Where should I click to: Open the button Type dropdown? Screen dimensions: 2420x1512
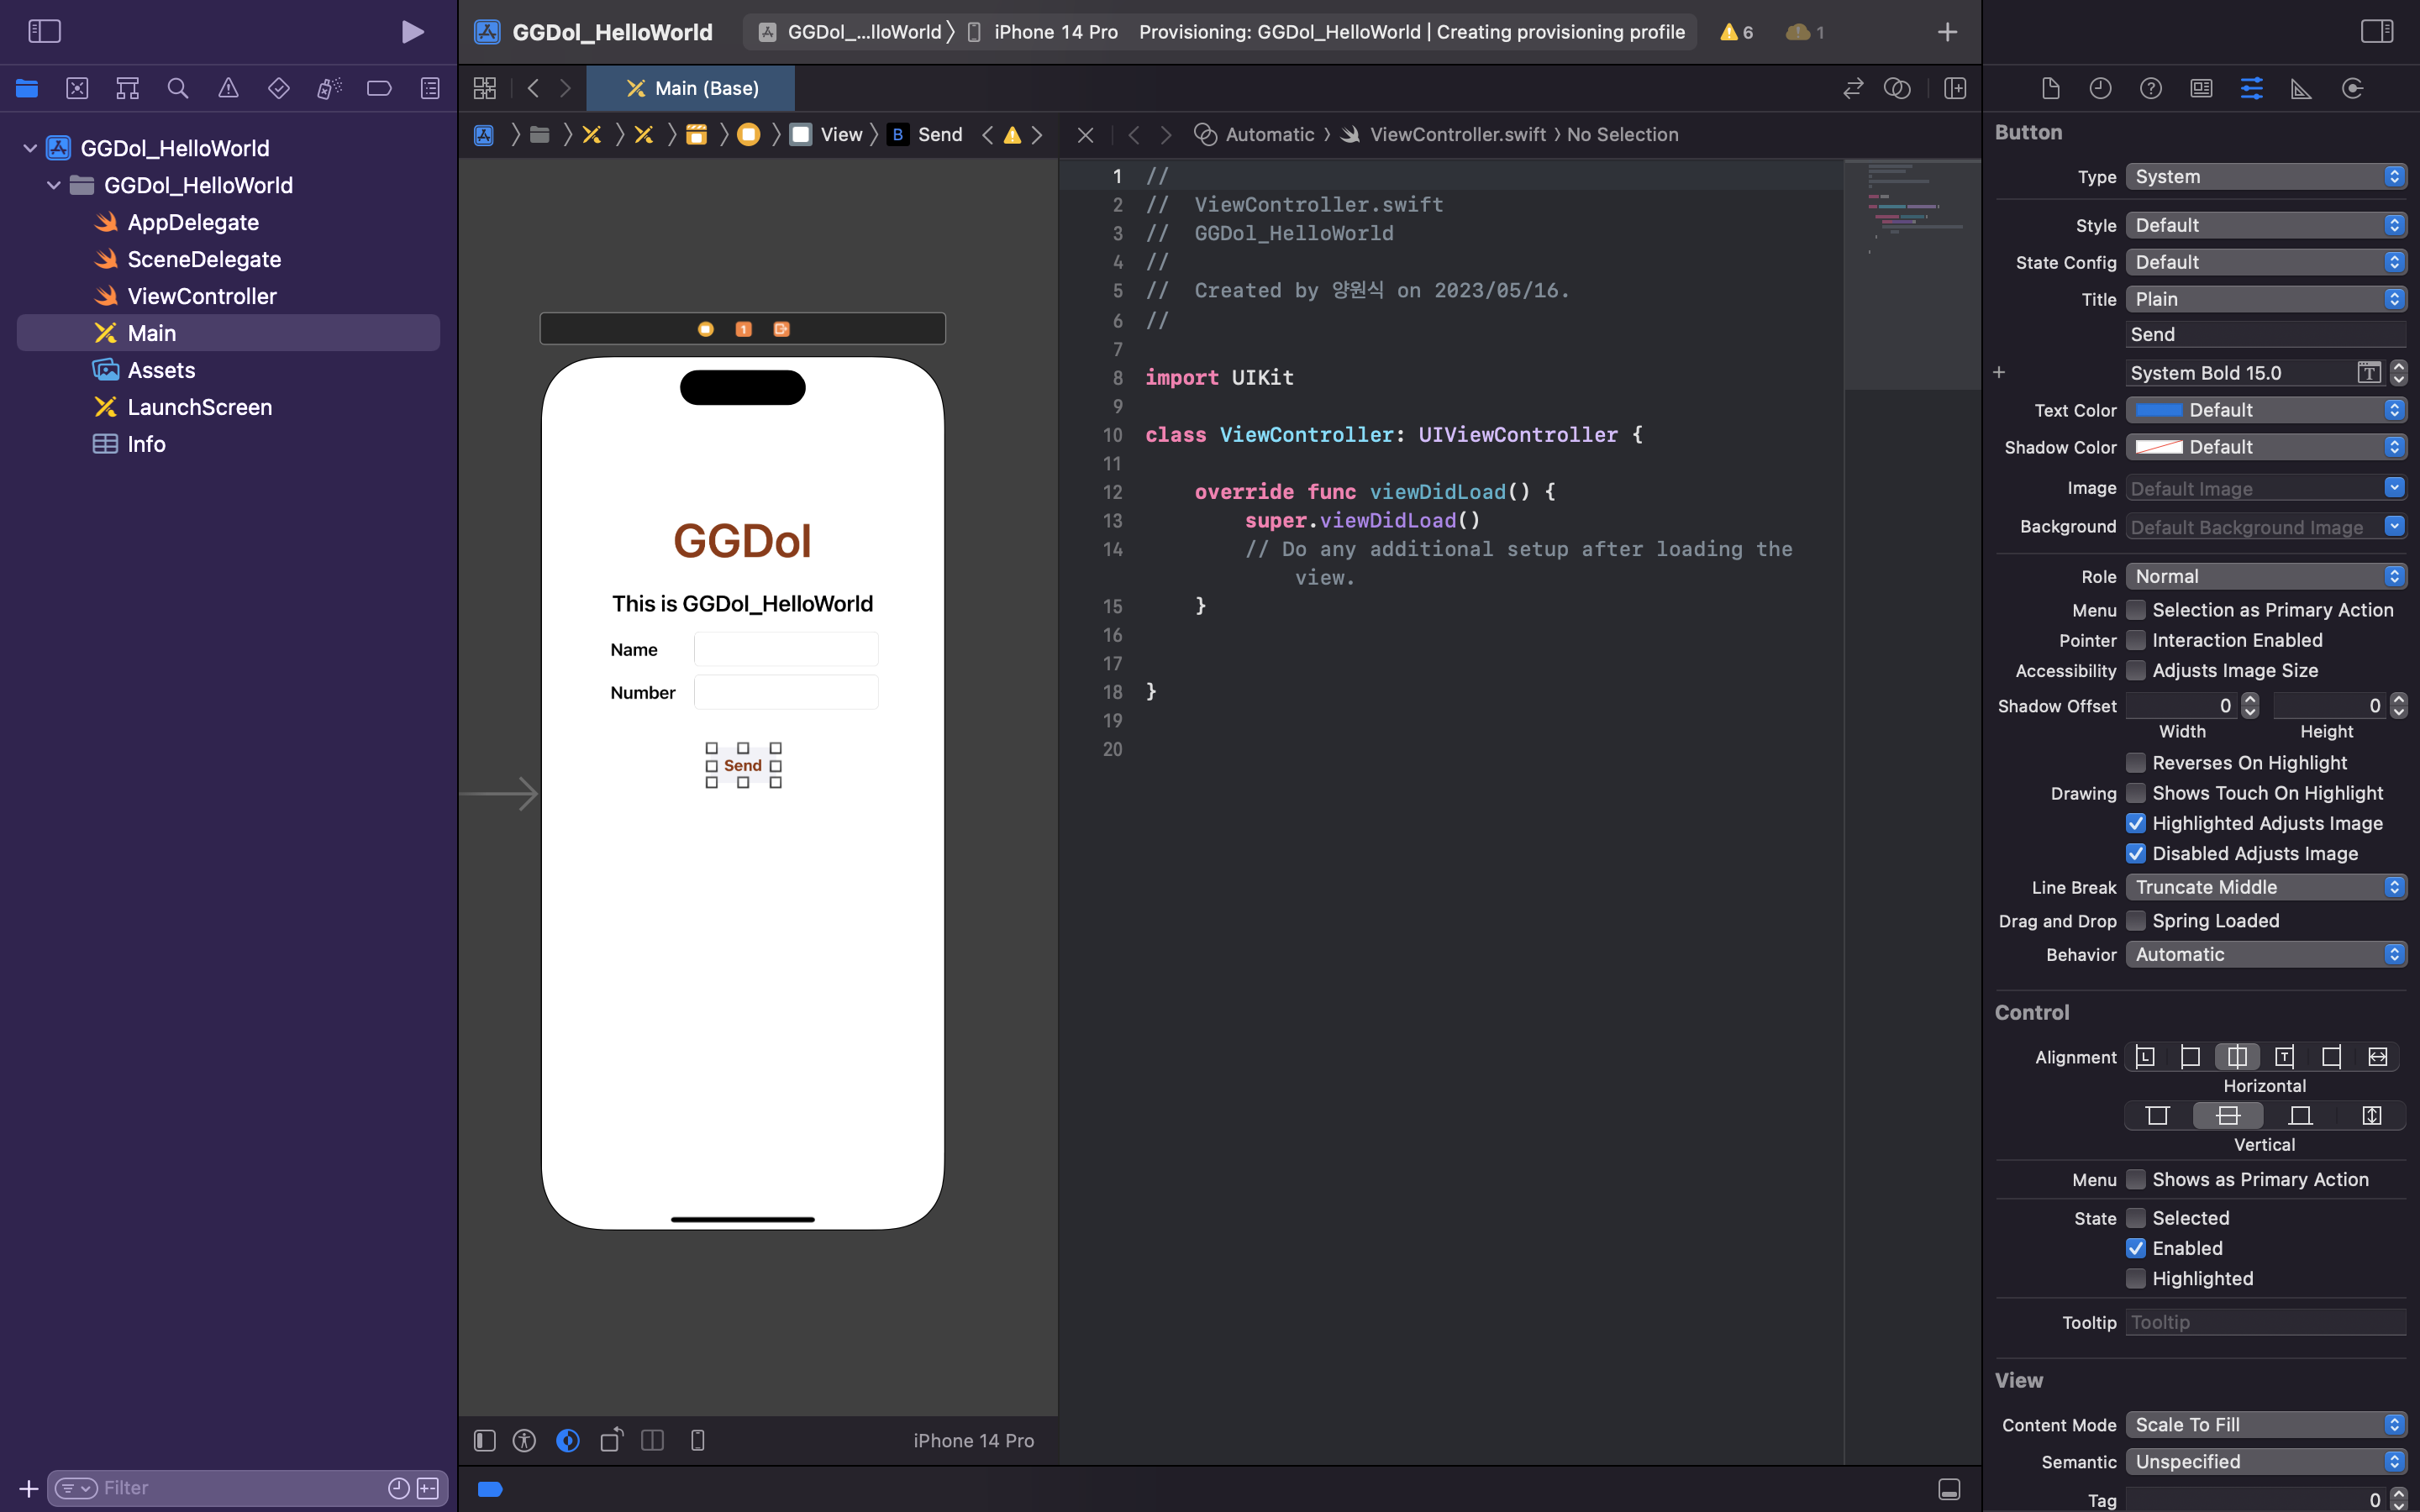(x=2266, y=177)
